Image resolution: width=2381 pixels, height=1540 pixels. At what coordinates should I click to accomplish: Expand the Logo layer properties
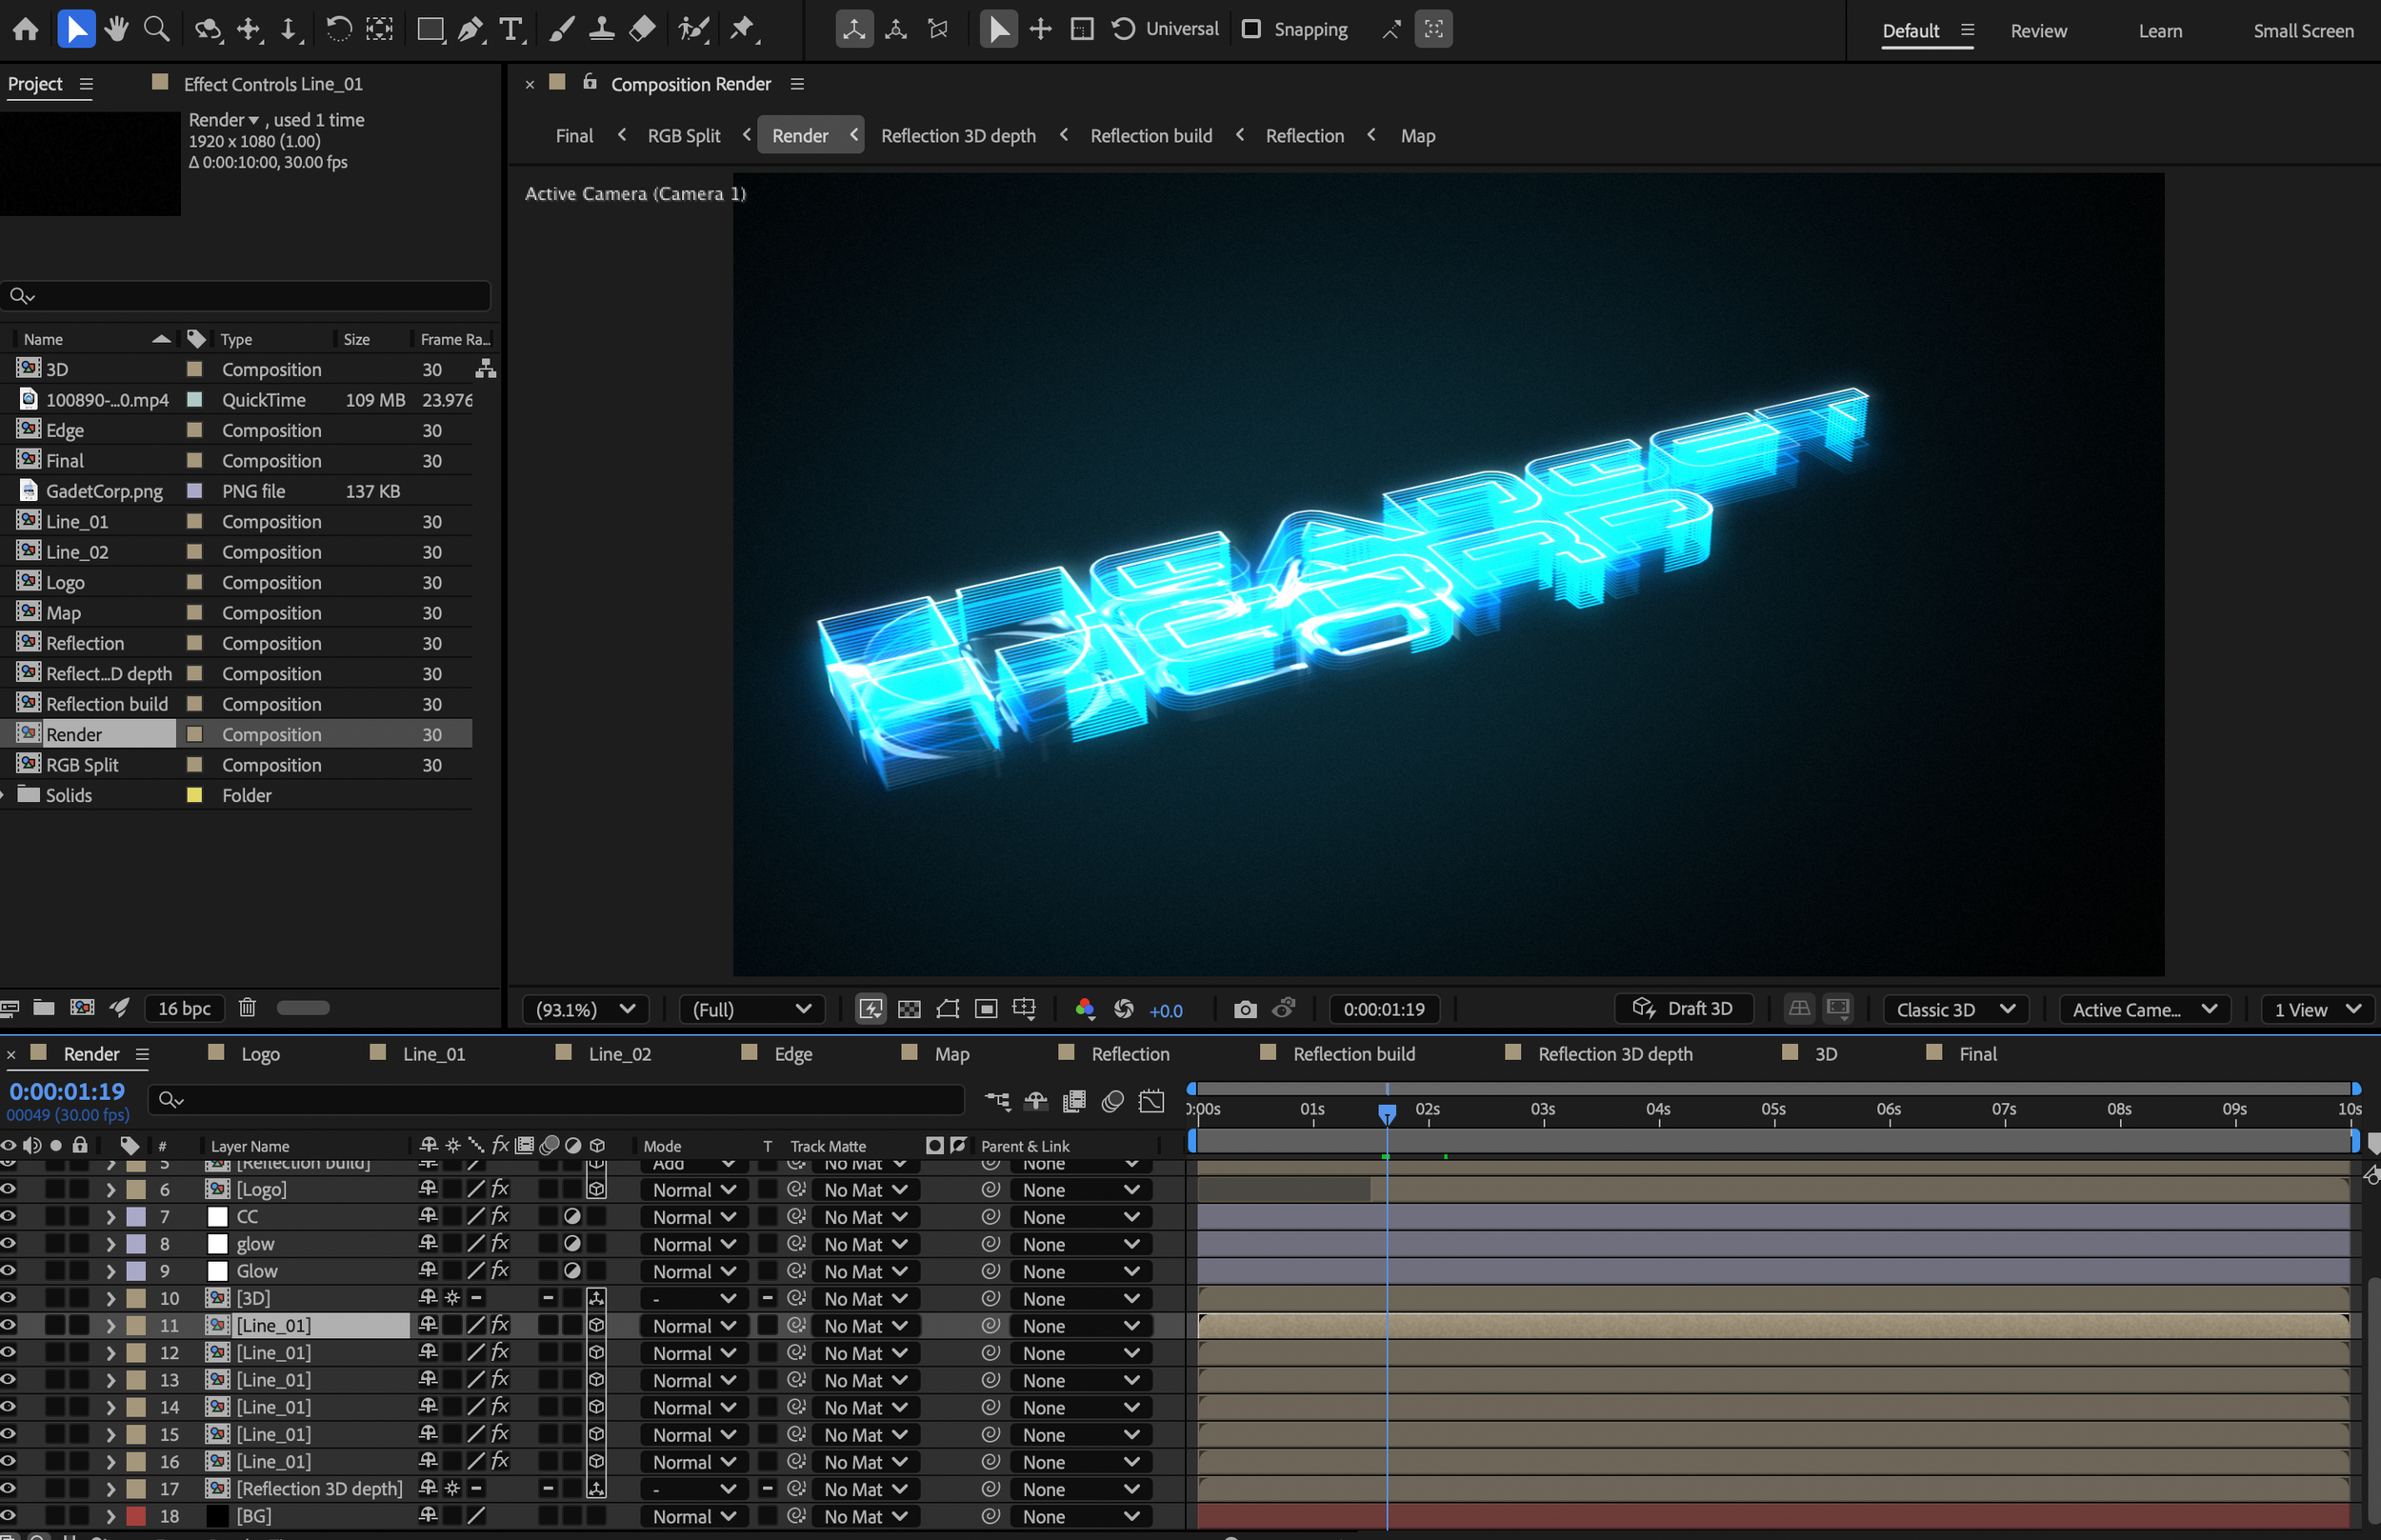point(111,1190)
